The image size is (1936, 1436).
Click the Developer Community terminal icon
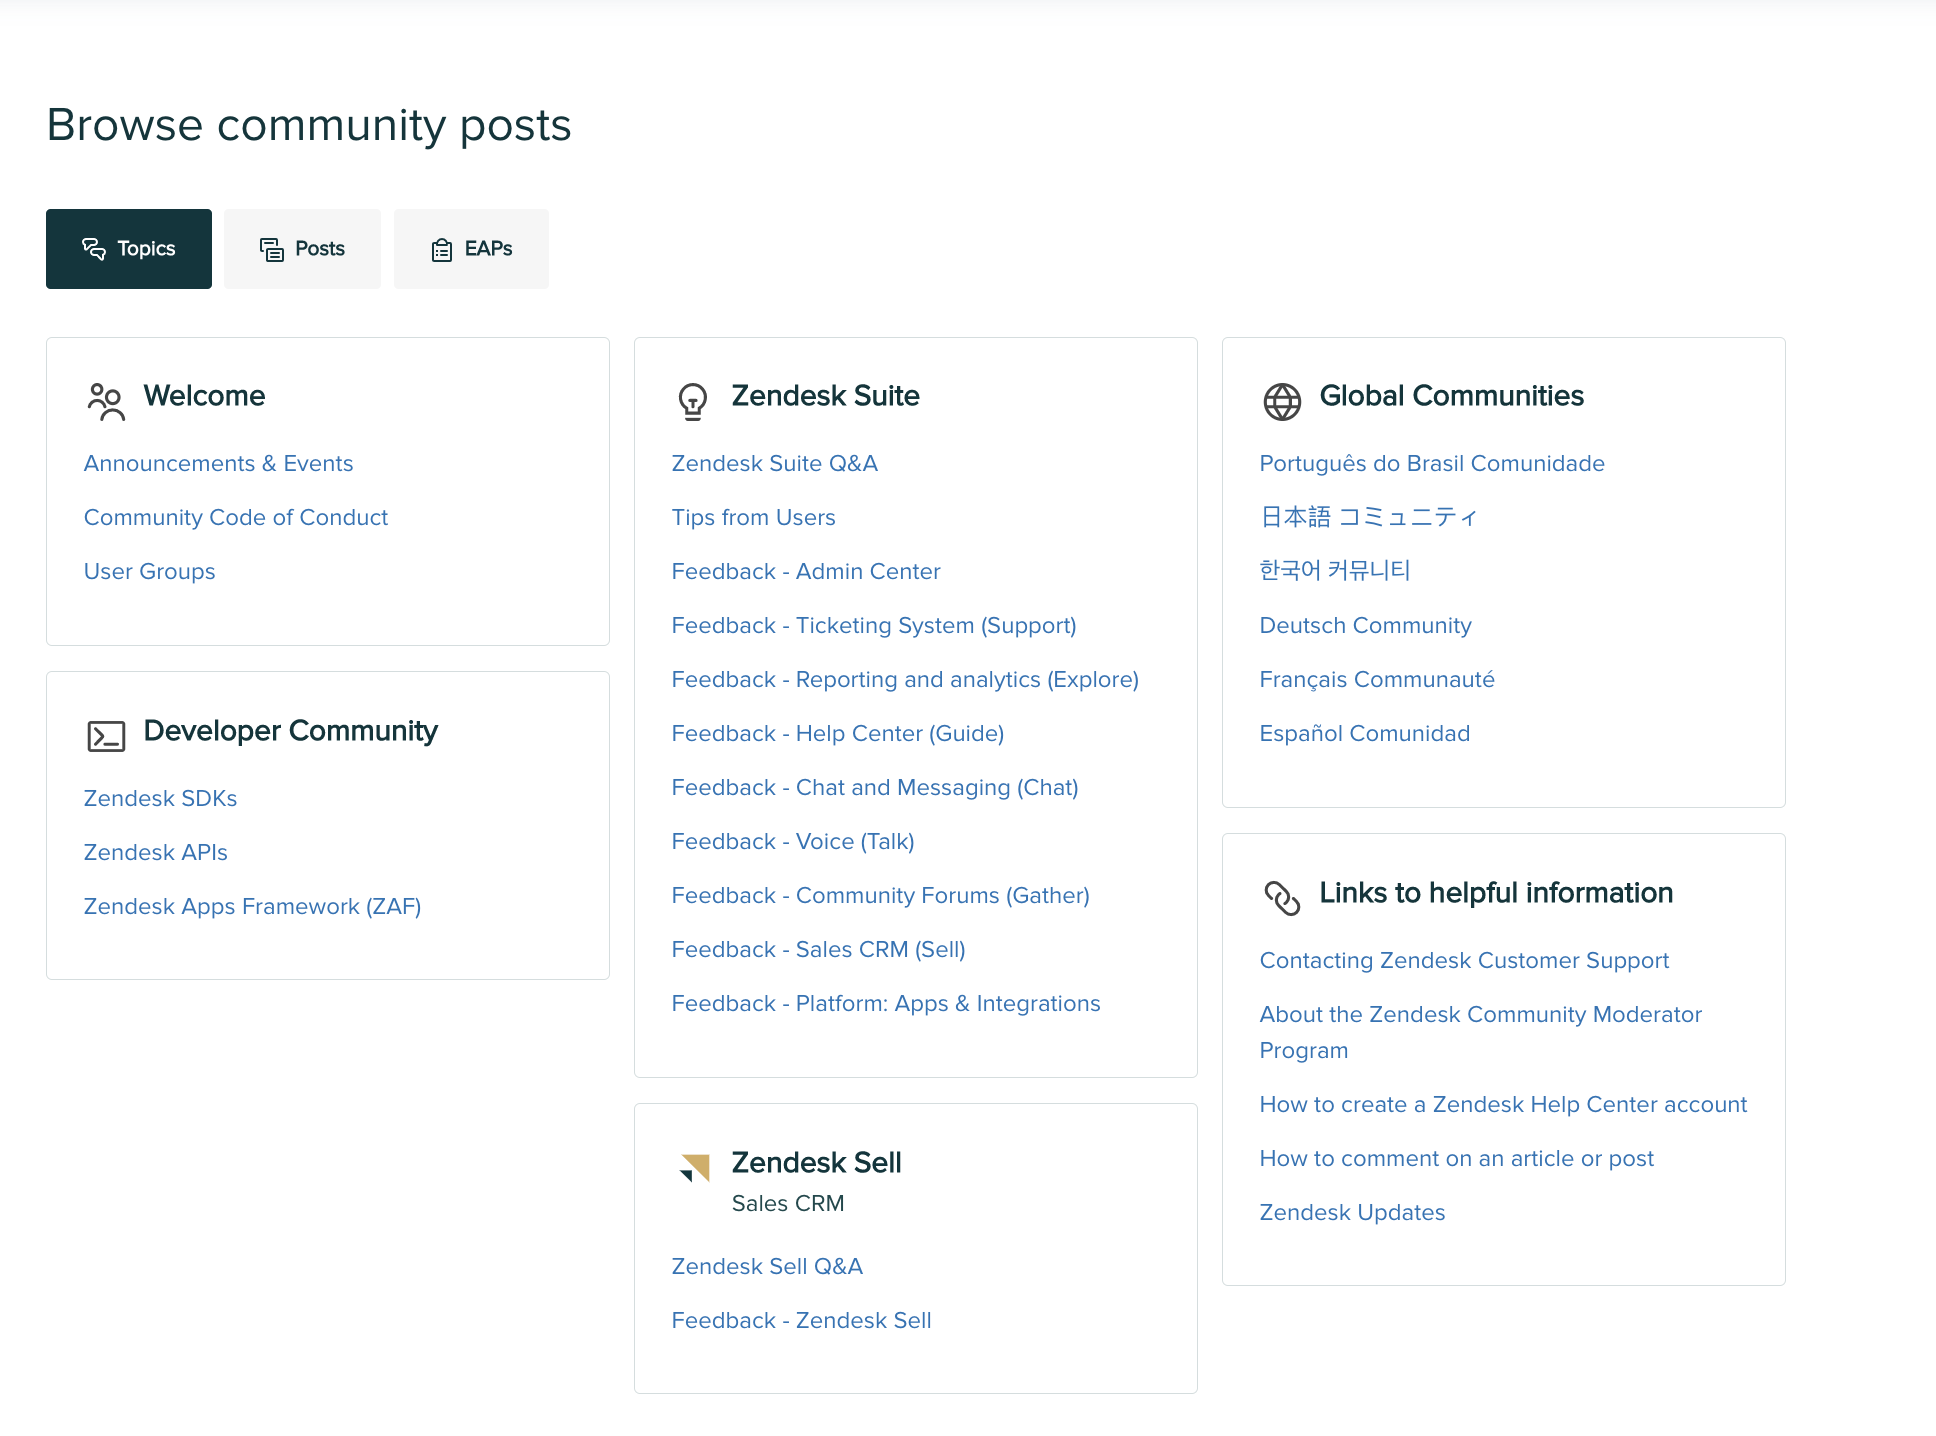[x=106, y=736]
